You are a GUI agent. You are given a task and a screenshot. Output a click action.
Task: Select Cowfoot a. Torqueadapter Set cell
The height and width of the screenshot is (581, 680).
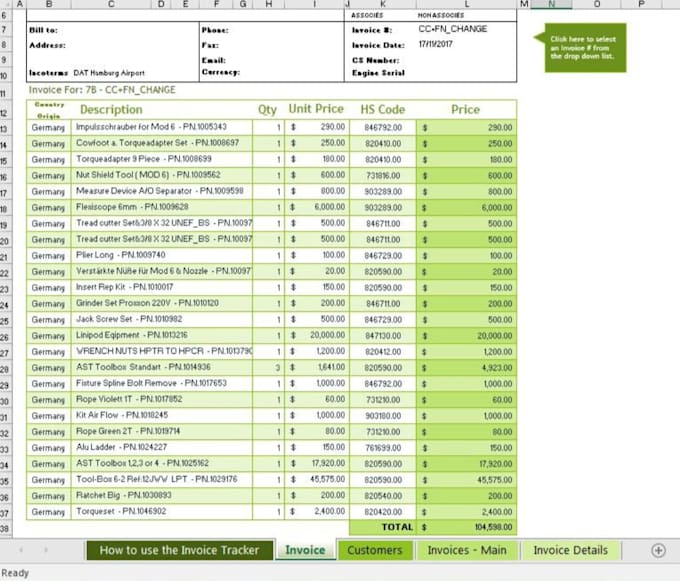click(x=161, y=143)
